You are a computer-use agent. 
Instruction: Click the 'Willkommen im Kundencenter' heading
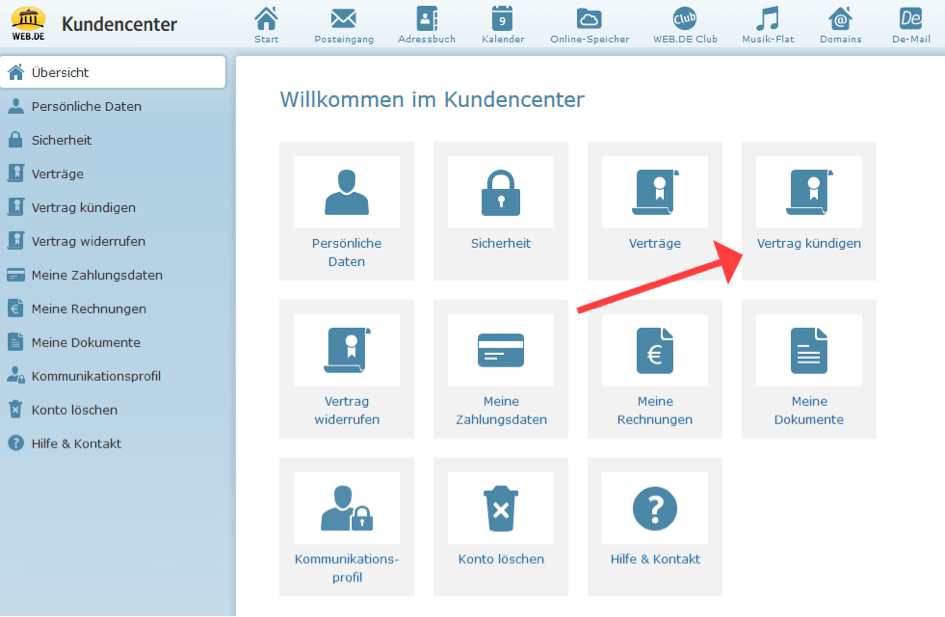point(432,99)
